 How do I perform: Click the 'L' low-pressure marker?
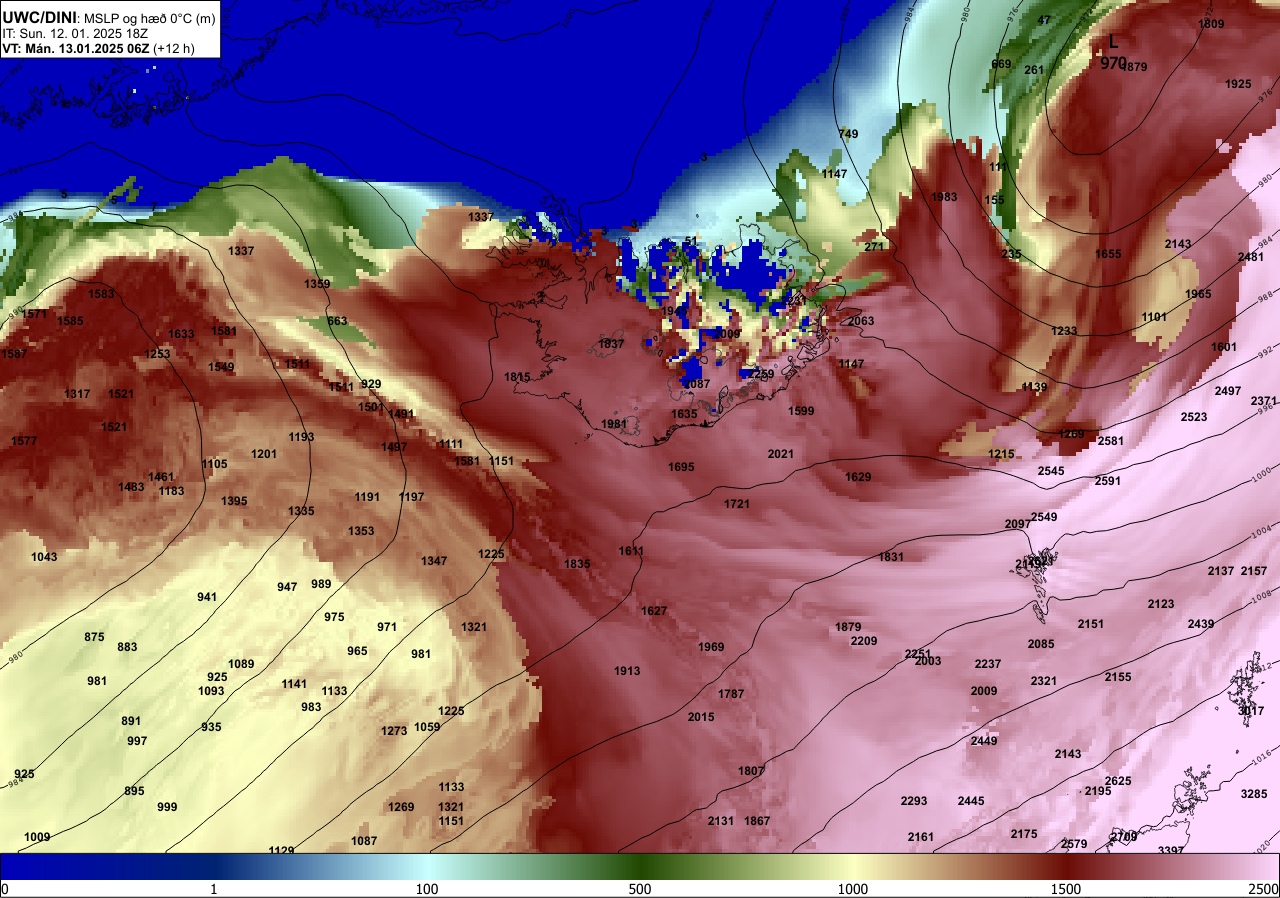coord(1113,43)
